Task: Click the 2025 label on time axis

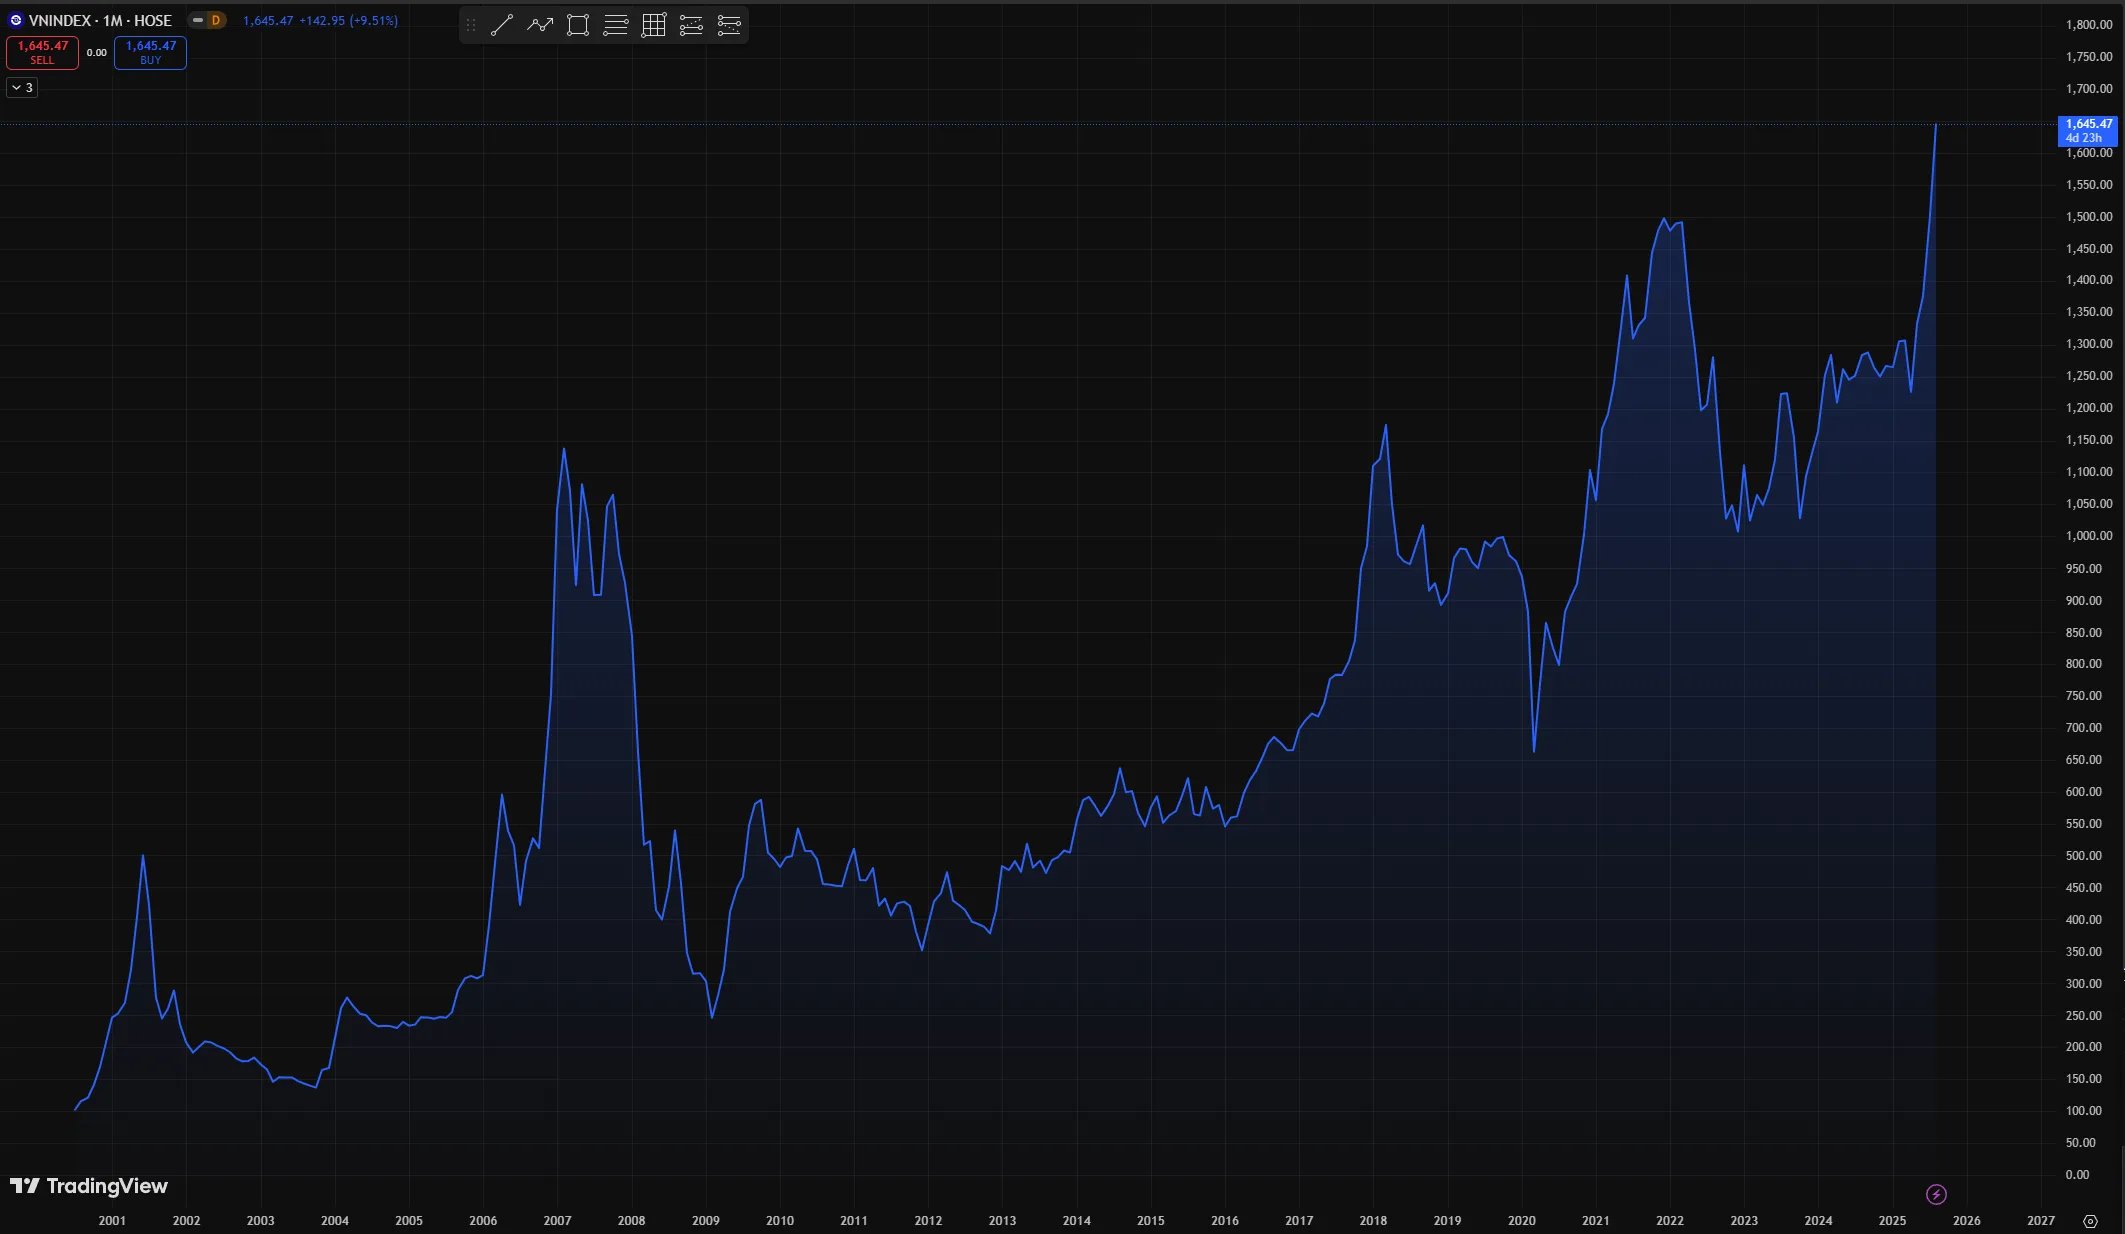Action: (x=1892, y=1221)
